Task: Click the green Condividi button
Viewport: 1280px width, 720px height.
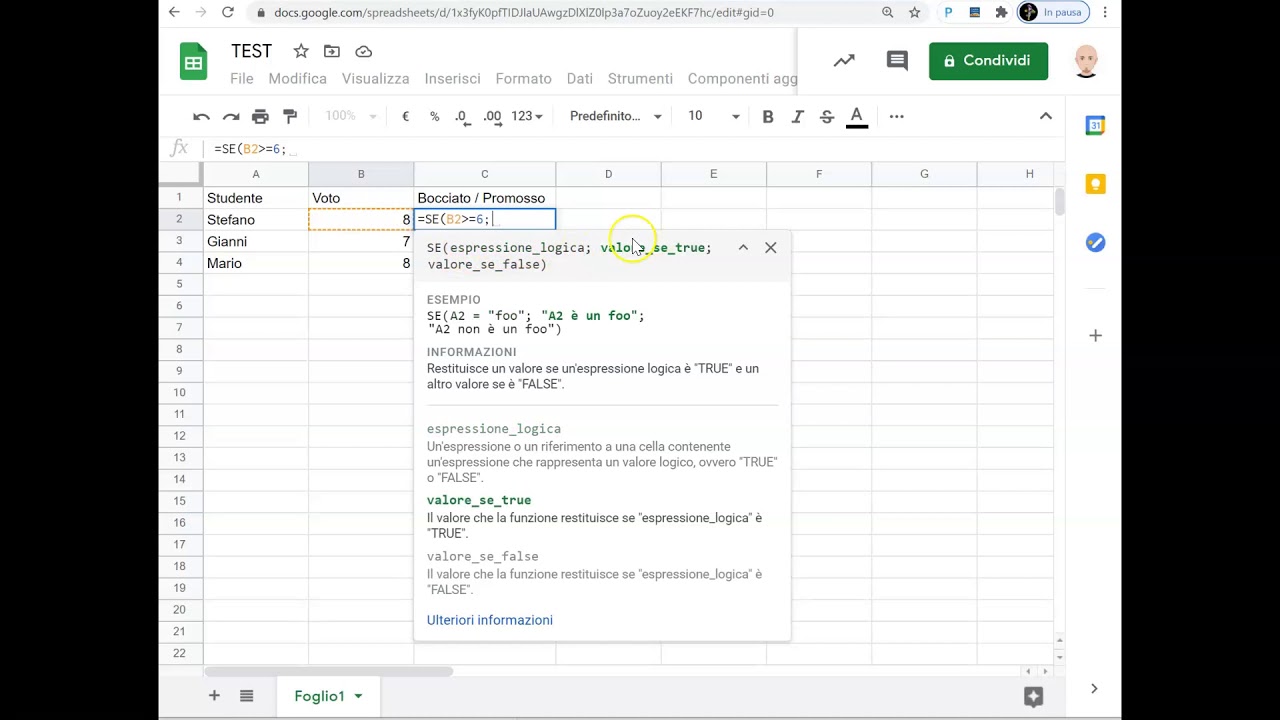Action: coord(988,61)
